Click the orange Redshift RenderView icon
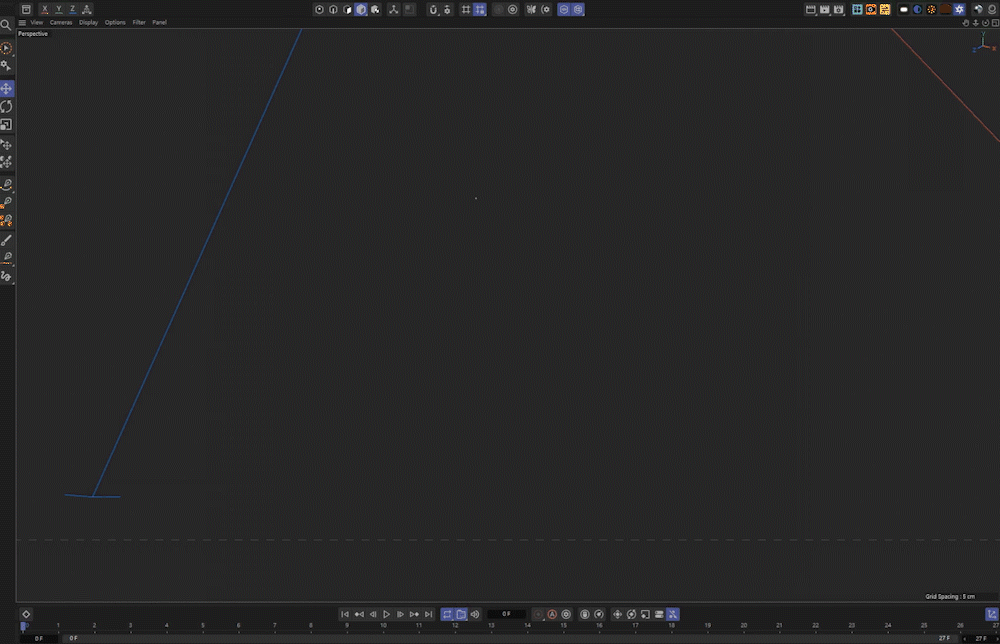 [x=871, y=10]
